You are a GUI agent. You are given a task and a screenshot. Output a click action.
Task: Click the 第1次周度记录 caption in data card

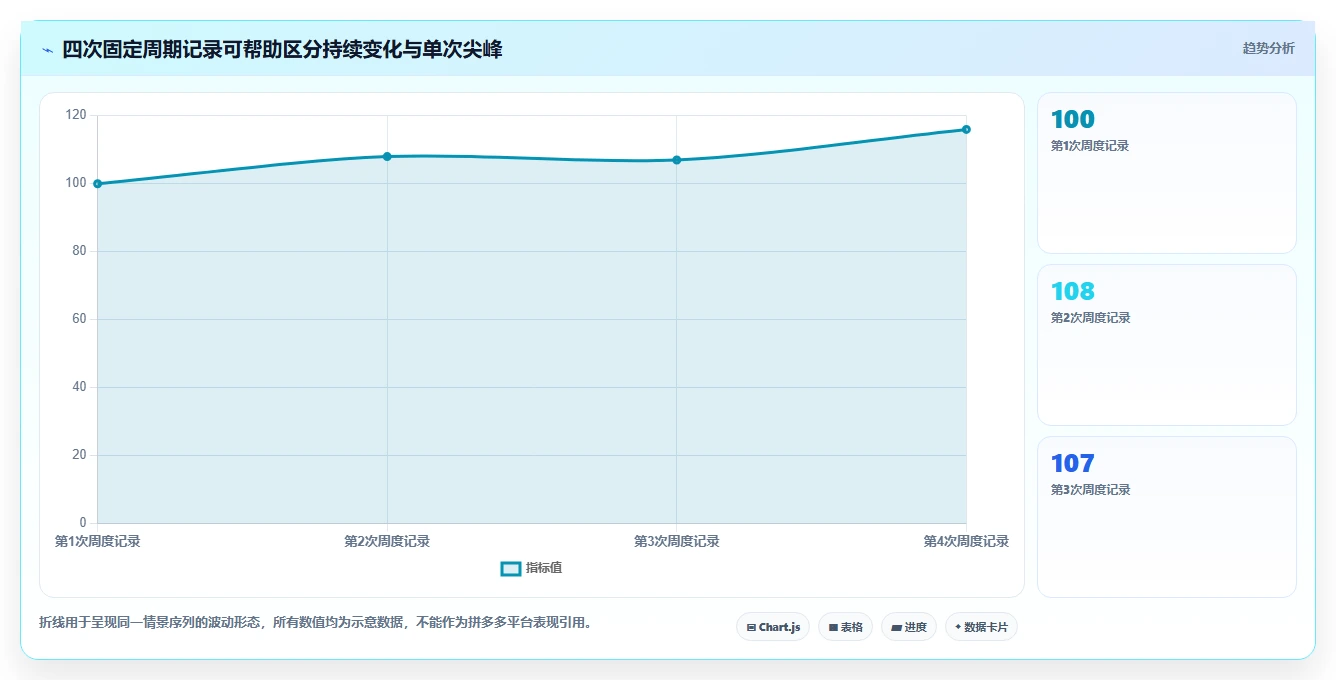click(1090, 146)
